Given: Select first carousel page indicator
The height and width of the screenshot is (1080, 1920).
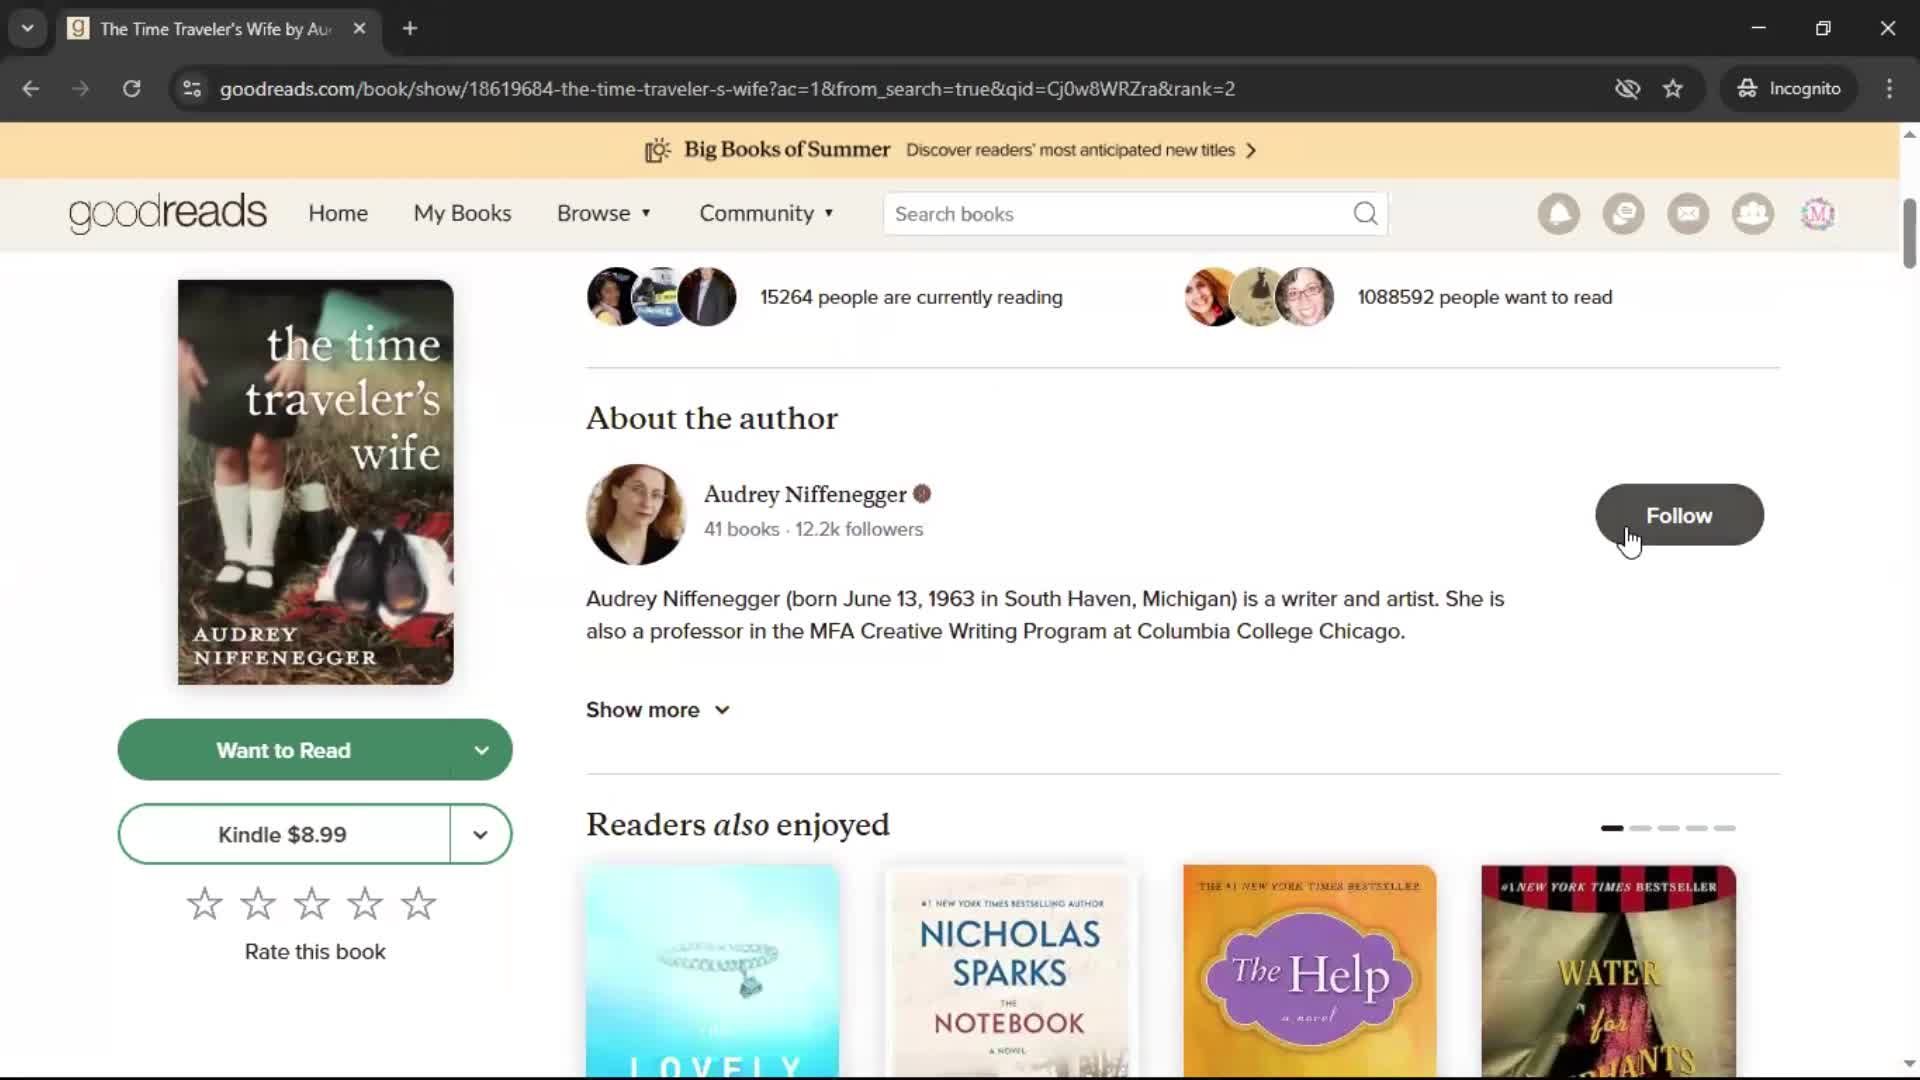Looking at the screenshot, I should click(x=1612, y=828).
